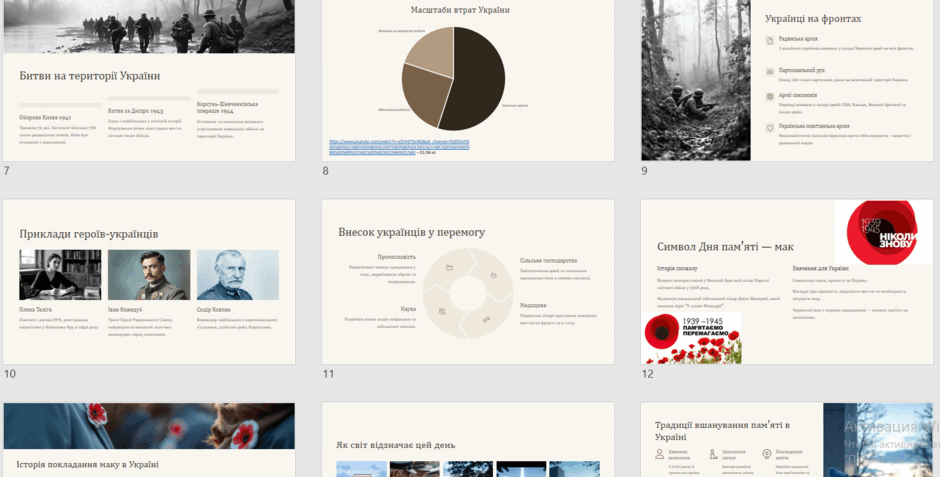Click the shield icon beside "Українська повстанська армія"
The width and height of the screenshot is (940, 477).
pos(770,128)
